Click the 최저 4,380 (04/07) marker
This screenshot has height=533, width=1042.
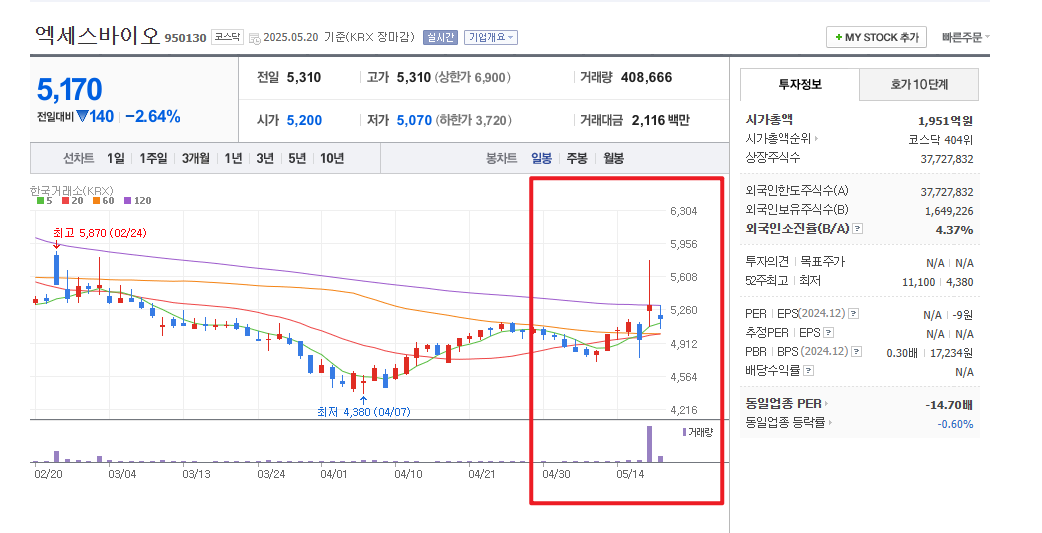pyautogui.click(x=364, y=412)
